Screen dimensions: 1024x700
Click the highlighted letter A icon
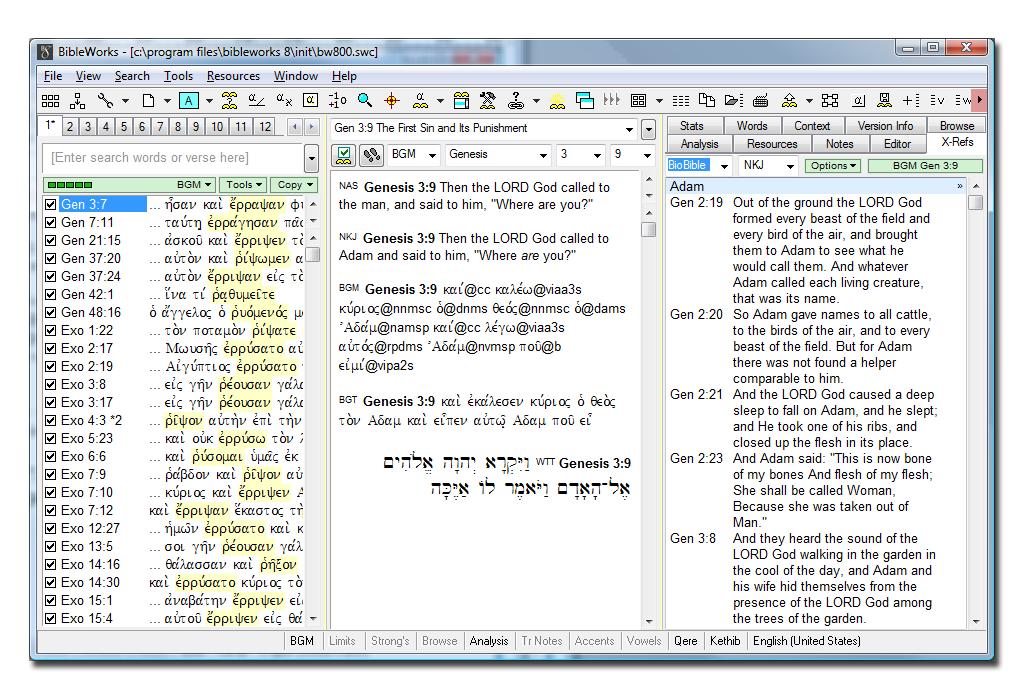[x=188, y=100]
